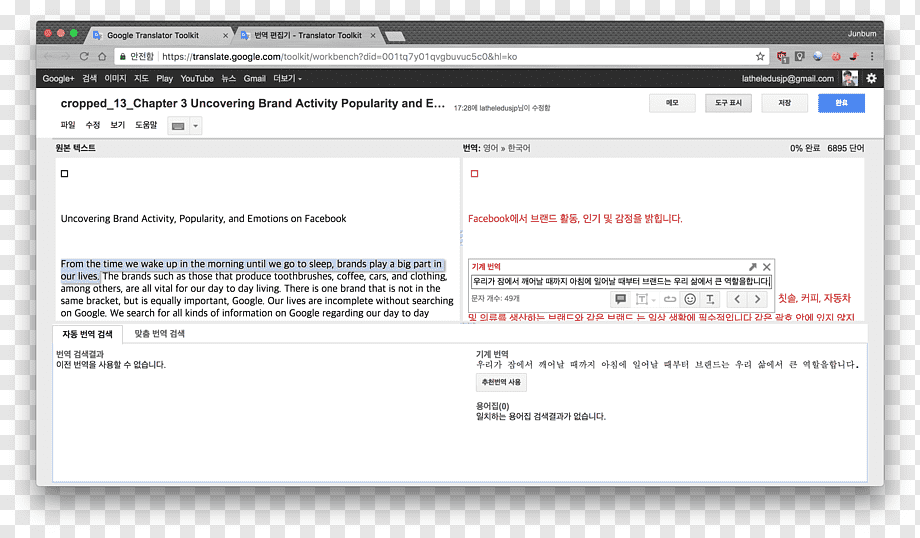Image resolution: width=920 pixels, height=538 pixels.
Task: Click the Junbum profile name in Chrome title bar
Action: pos(861,34)
